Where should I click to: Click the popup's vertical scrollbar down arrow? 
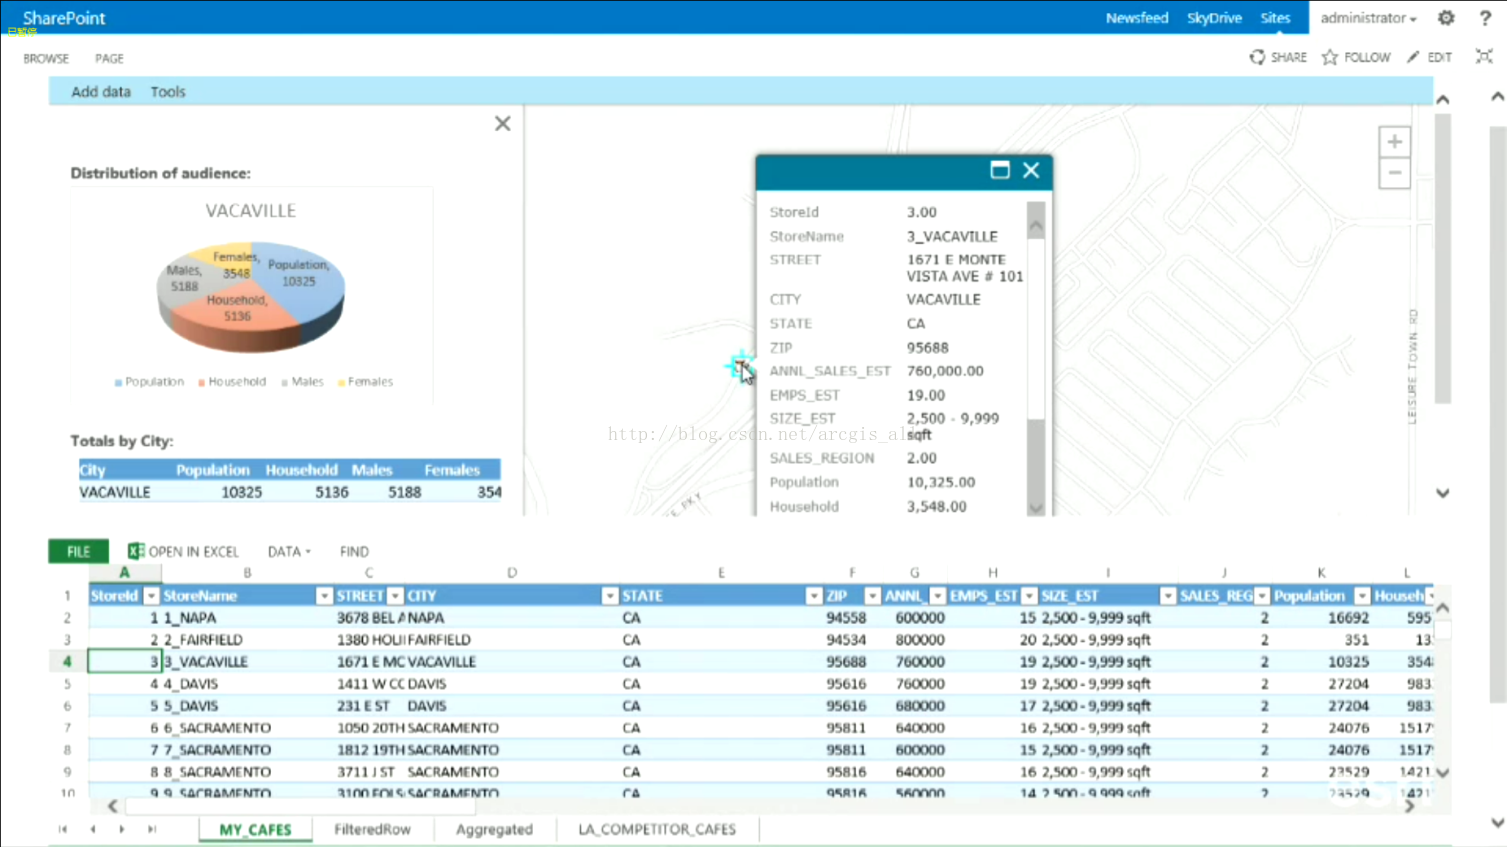1036,507
